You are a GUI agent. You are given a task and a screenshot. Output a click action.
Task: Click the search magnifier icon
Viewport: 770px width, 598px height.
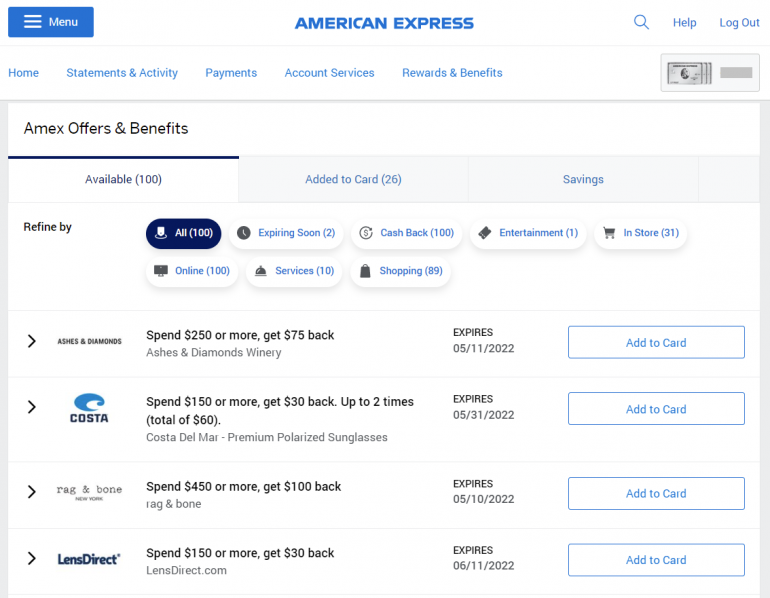pos(641,22)
